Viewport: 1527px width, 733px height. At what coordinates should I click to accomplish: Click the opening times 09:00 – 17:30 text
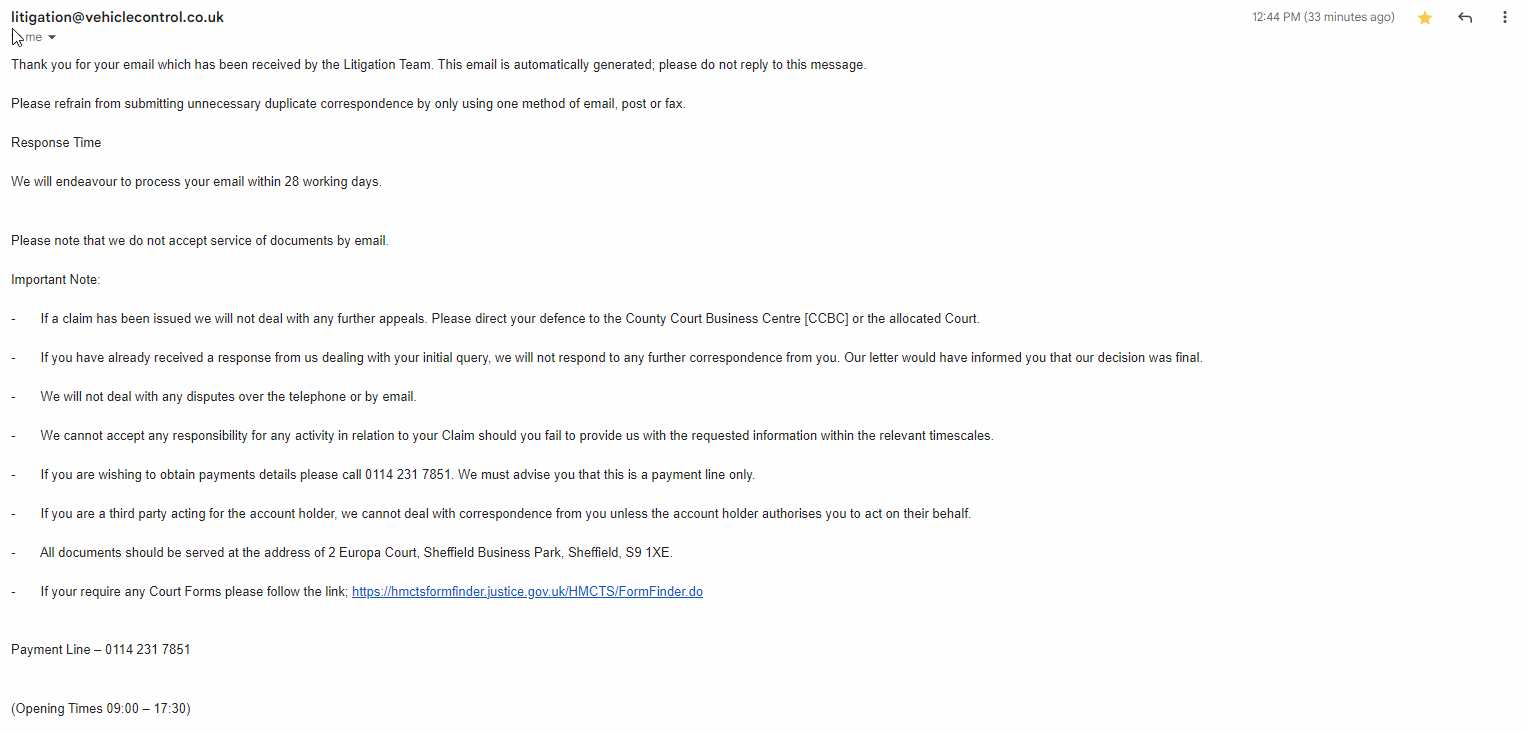click(101, 709)
